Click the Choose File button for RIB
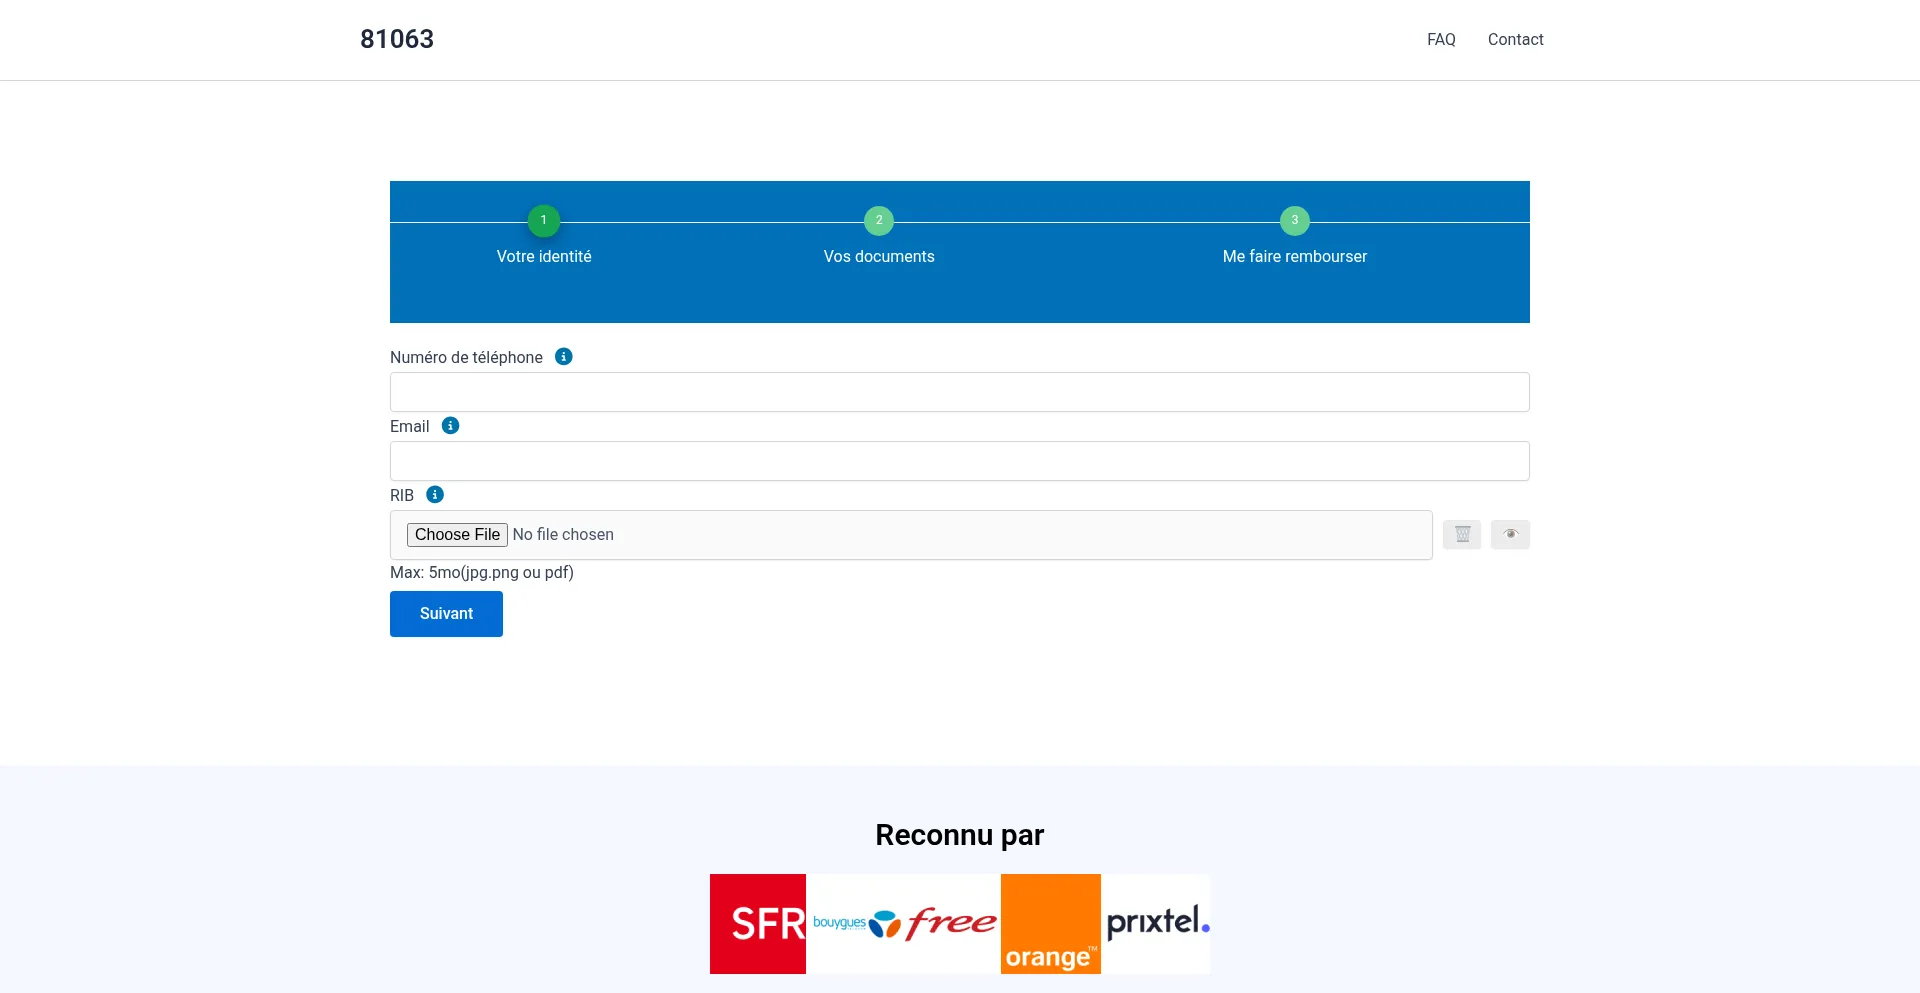This screenshot has height=993, width=1920. 457,535
